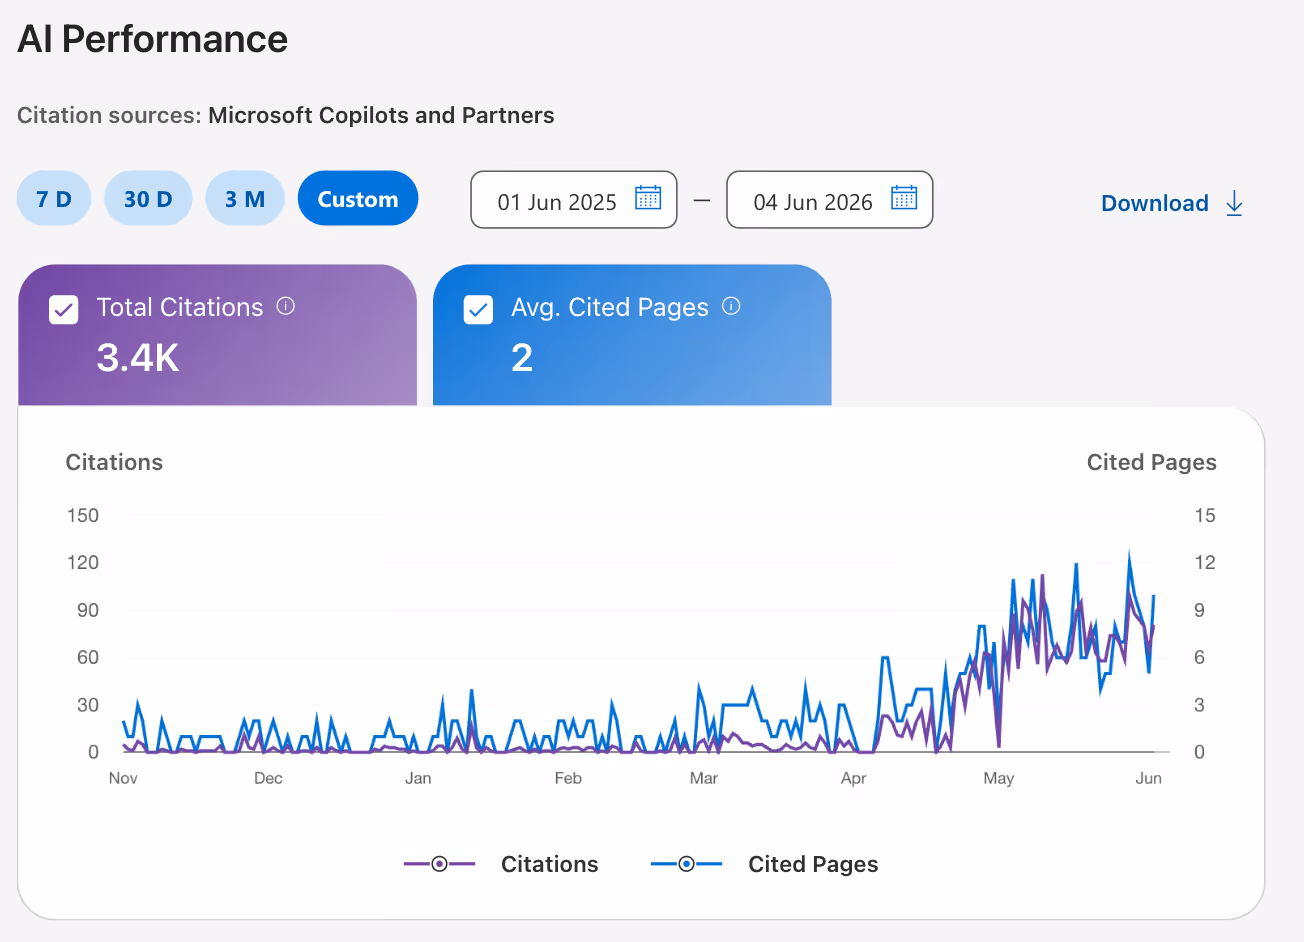
Task: Click the end date field 04 Jun 2026
Action: tap(830, 200)
